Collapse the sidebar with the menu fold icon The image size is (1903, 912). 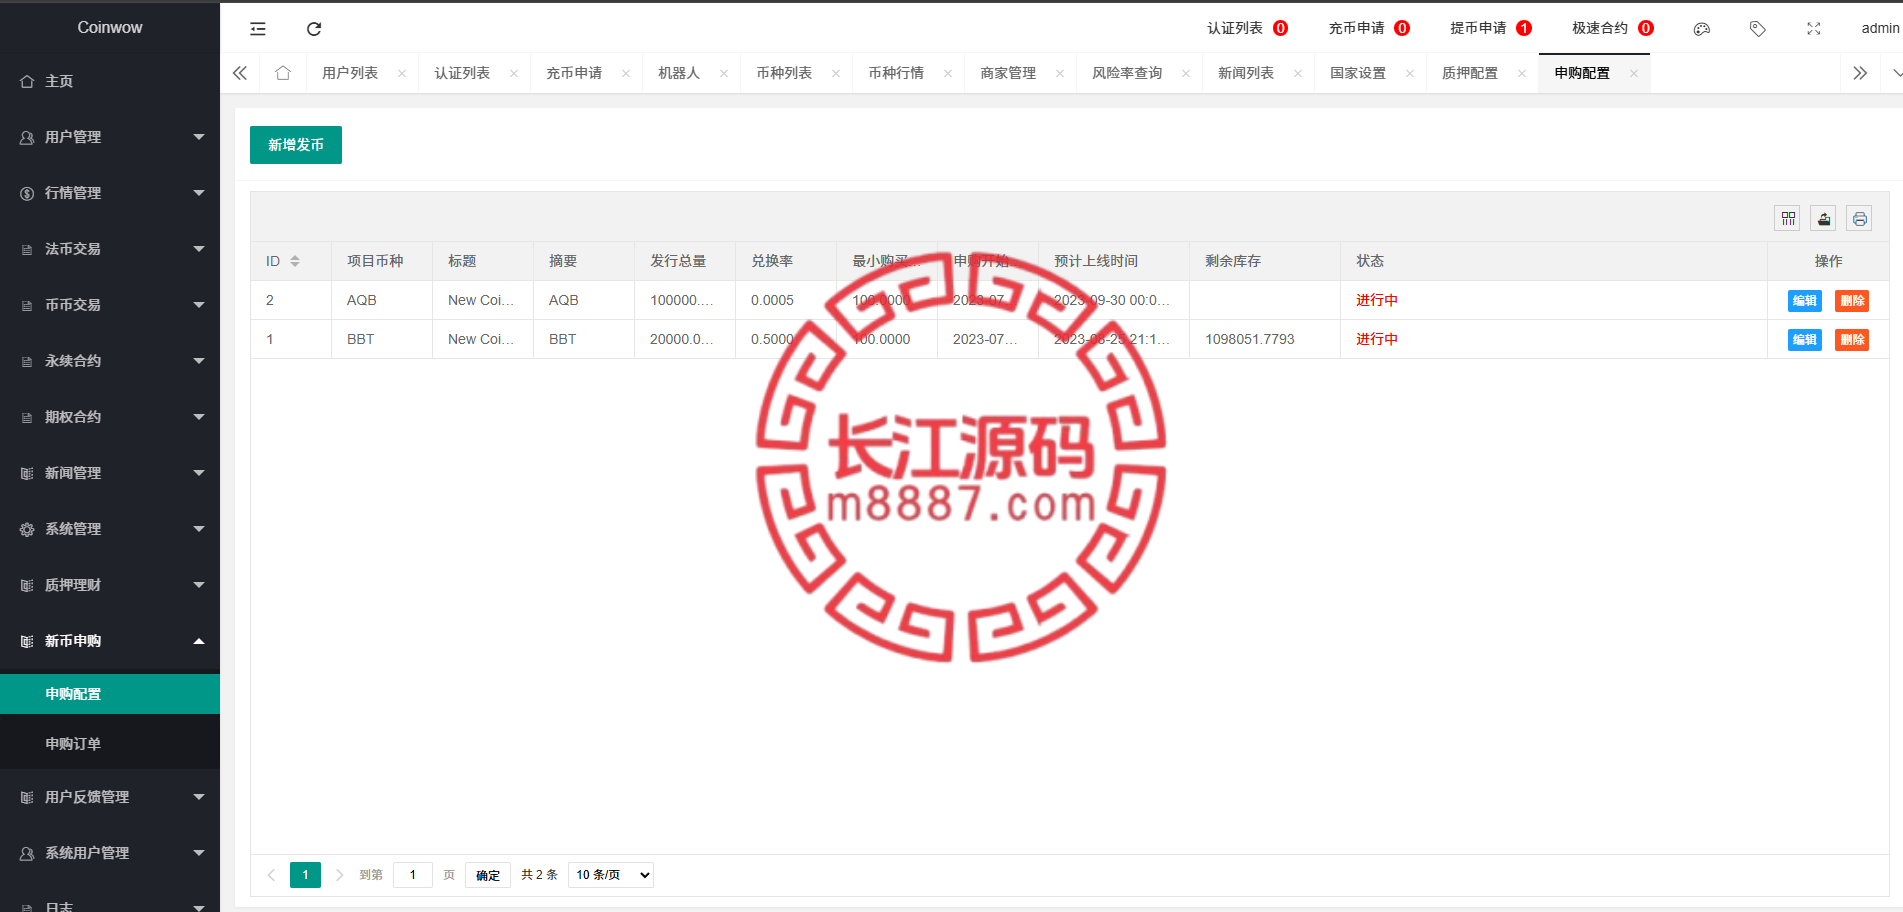258,29
